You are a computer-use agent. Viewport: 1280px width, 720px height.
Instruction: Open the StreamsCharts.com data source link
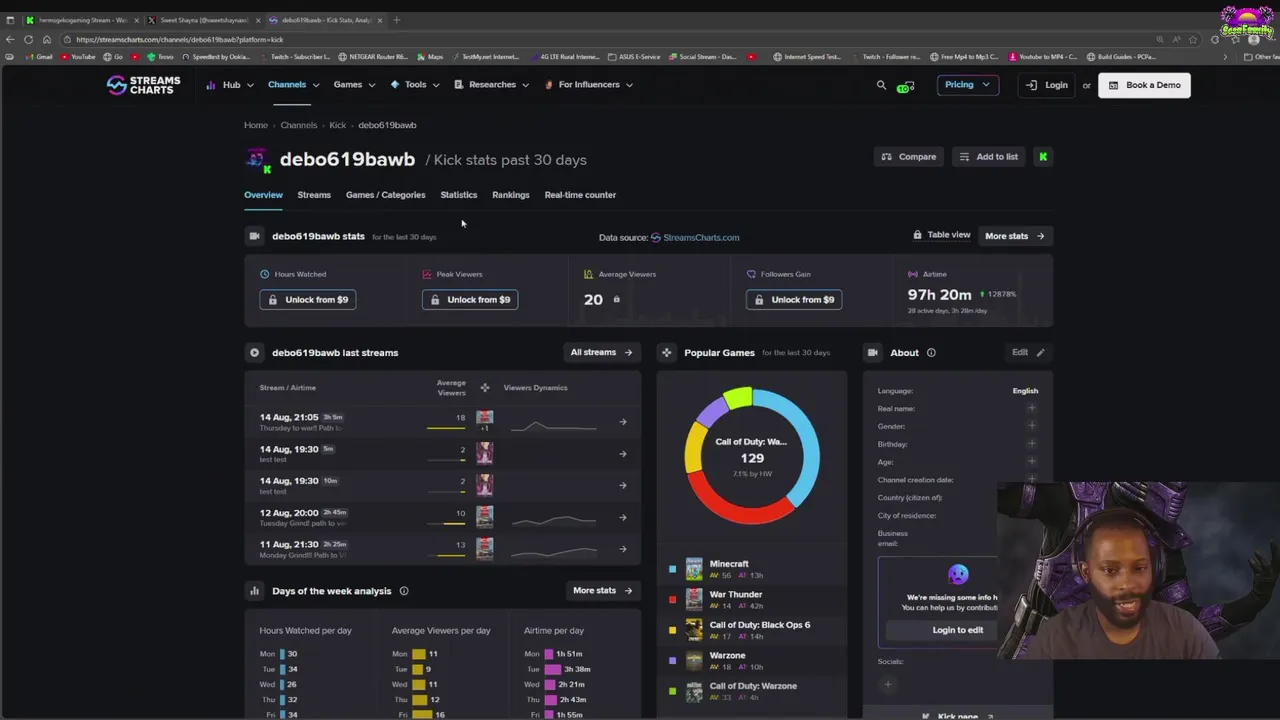(x=695, y=238)
